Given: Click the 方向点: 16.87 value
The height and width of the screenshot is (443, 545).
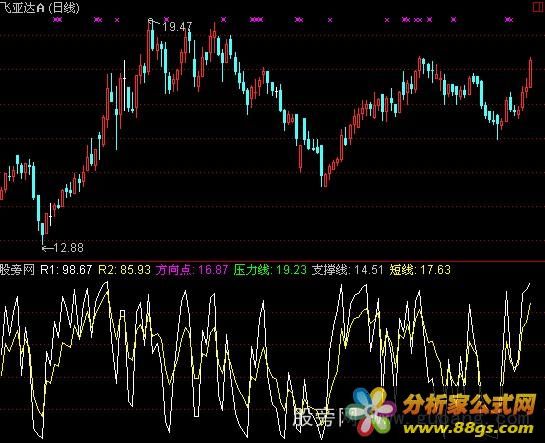Looking at the screenshot, I should click(x=192, y=270).
